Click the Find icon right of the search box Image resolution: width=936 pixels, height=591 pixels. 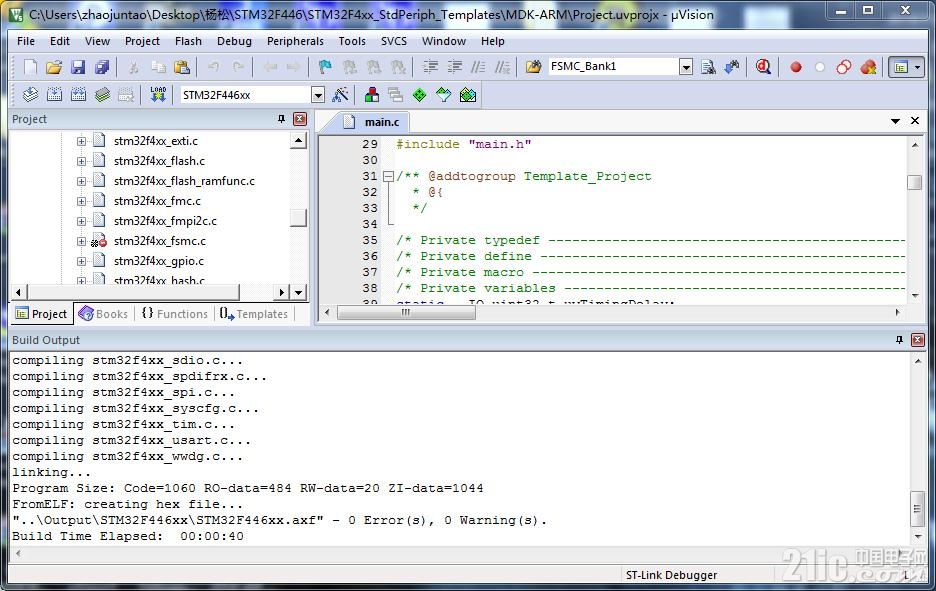pyautogui.click(x=709, y=67)
